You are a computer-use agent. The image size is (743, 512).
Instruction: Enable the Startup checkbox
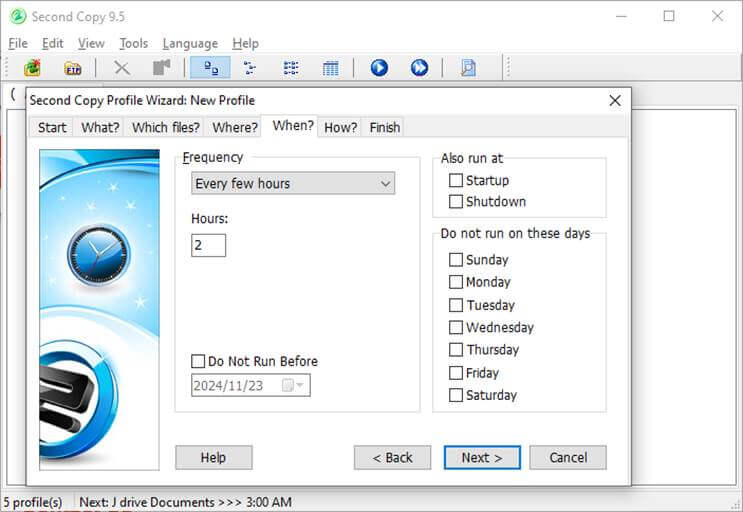(456, 180)
